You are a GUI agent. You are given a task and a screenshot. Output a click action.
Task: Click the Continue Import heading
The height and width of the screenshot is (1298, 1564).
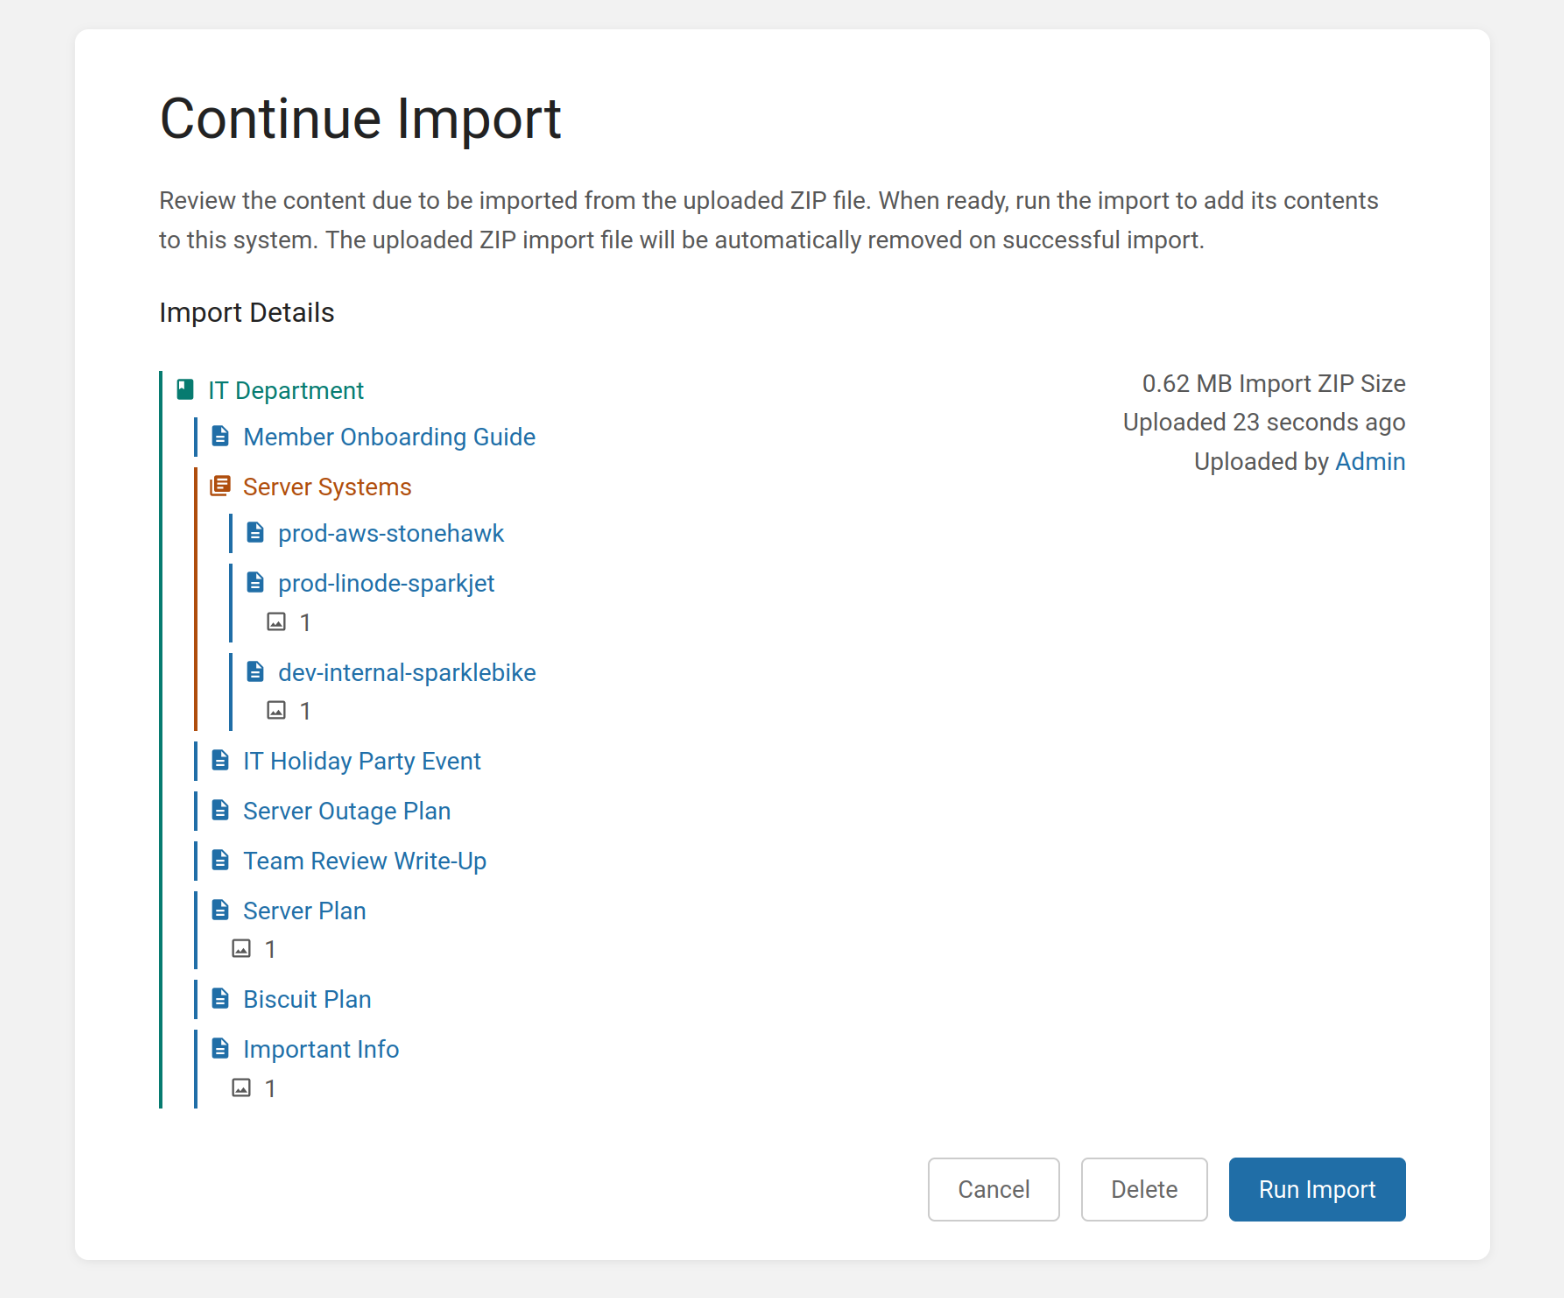pos(360,119)
